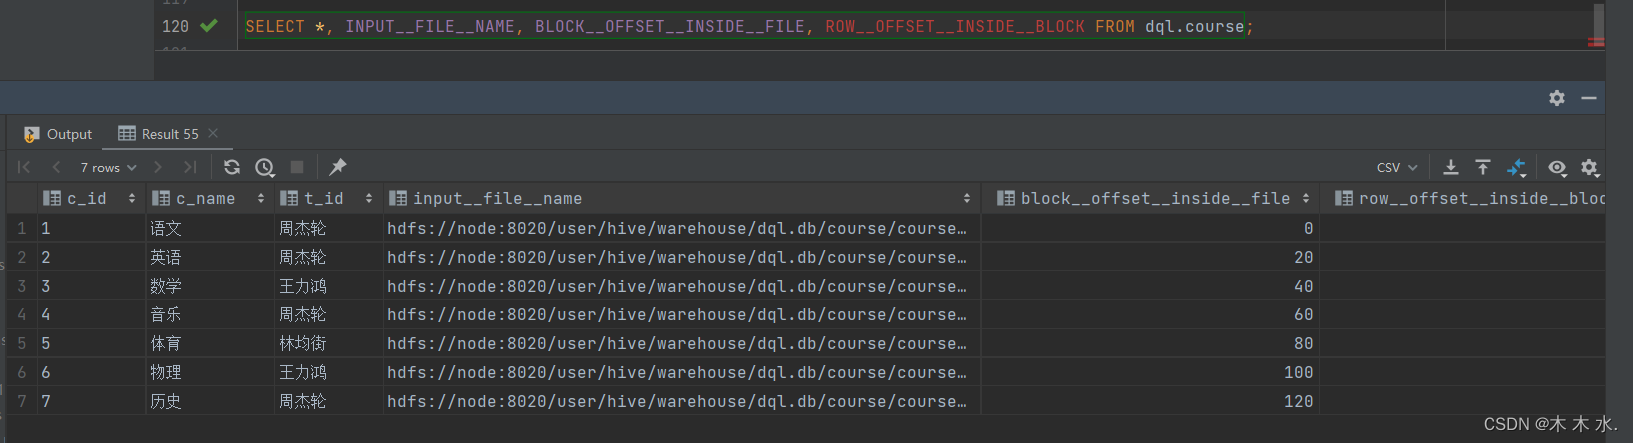
Task: Open tool window settings gear
Action: [x=1557, y=97]
